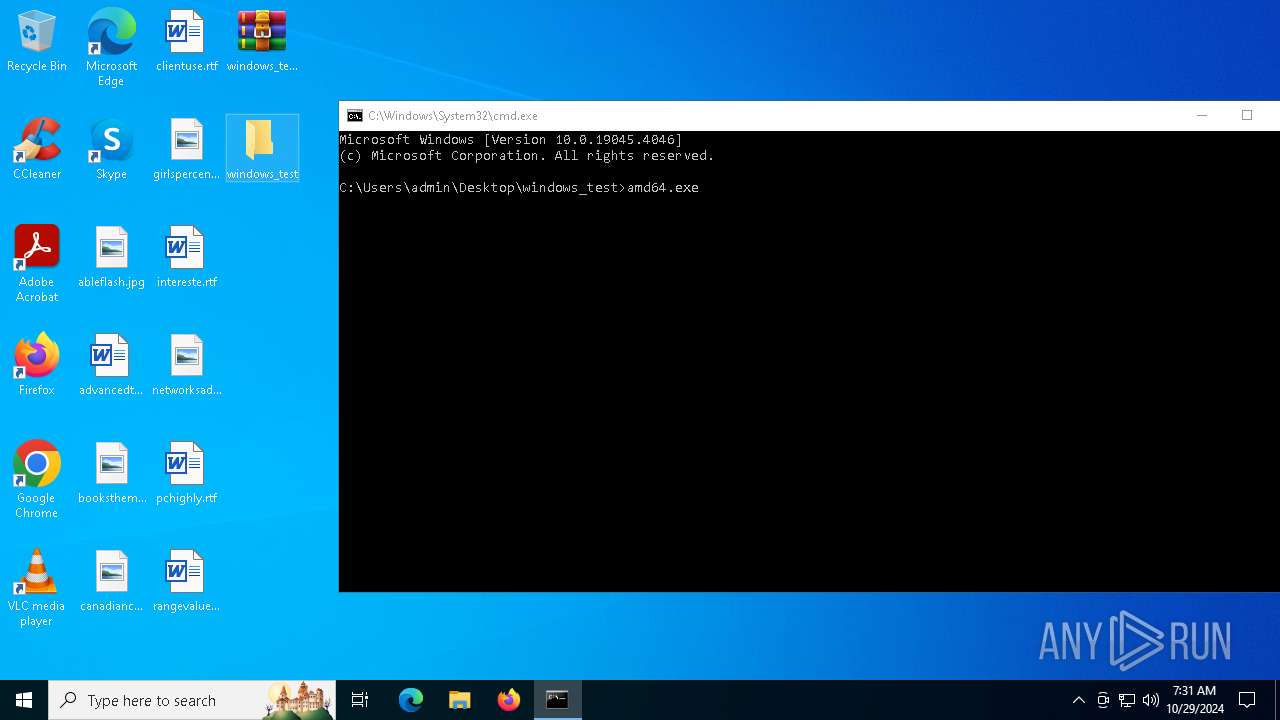
Task: Show hidden system tray icons
Action: coord(1078,700)
